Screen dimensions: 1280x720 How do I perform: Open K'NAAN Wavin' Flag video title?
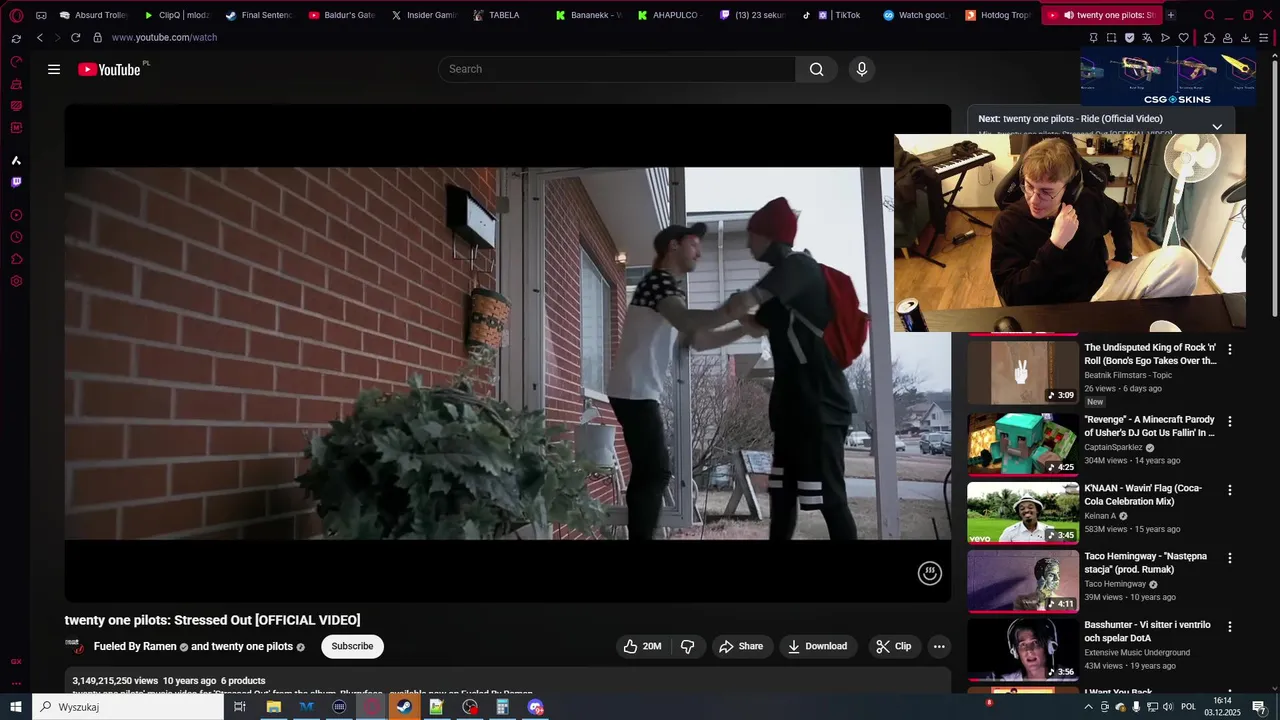tap(1143, 495)
